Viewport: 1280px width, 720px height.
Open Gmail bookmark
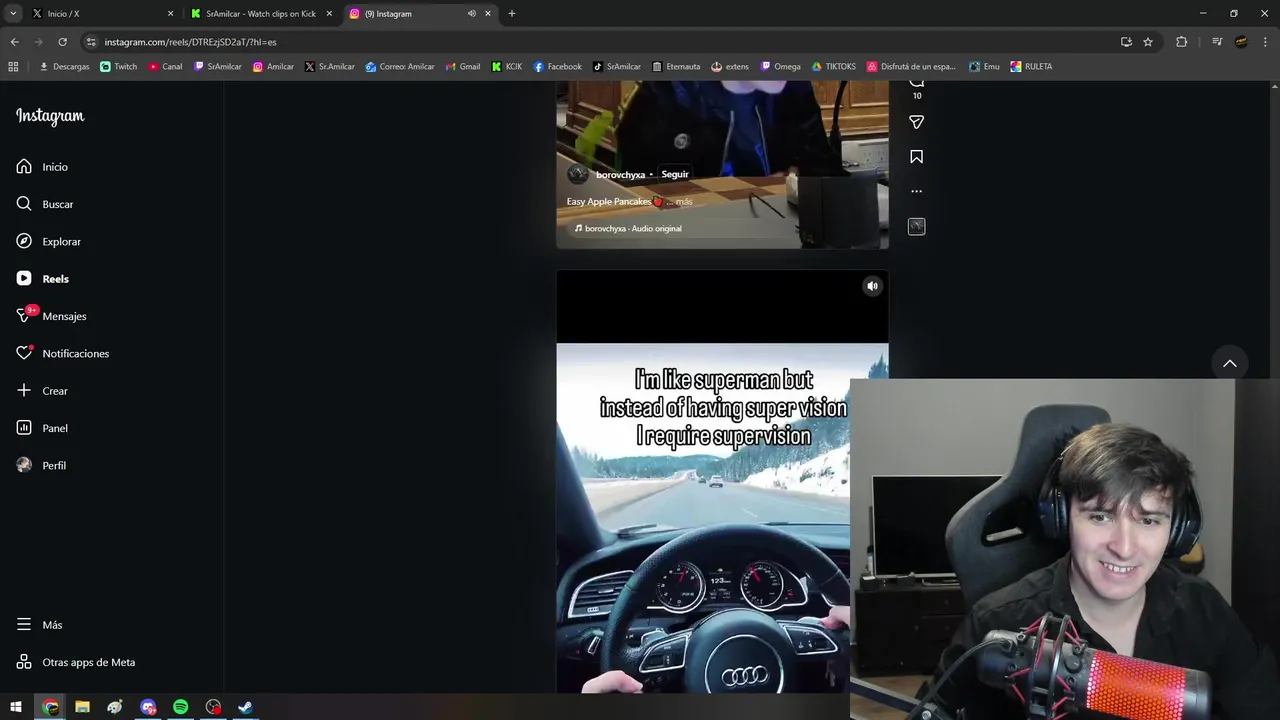(x=462, y=67)
